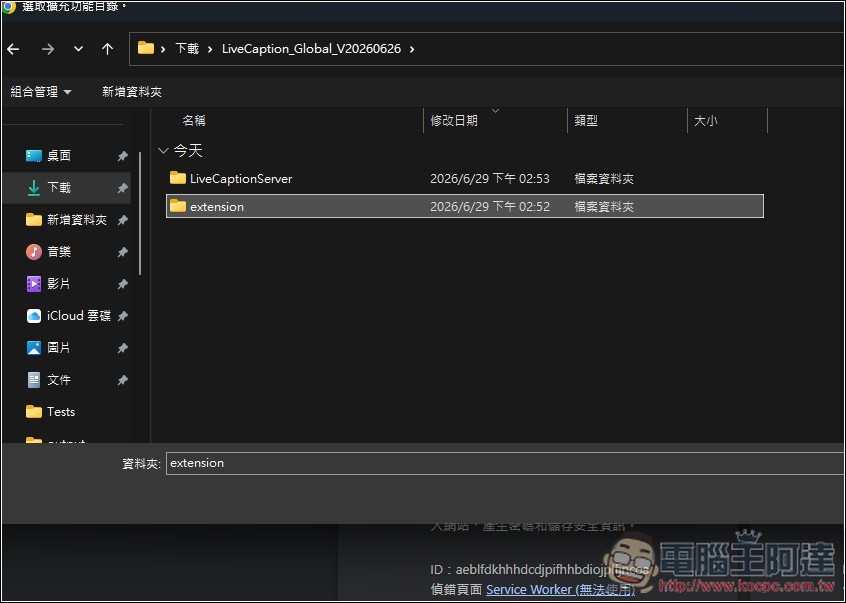
Task: Click the Chrome icon in dialog title
Action: [x=8, y=7]
